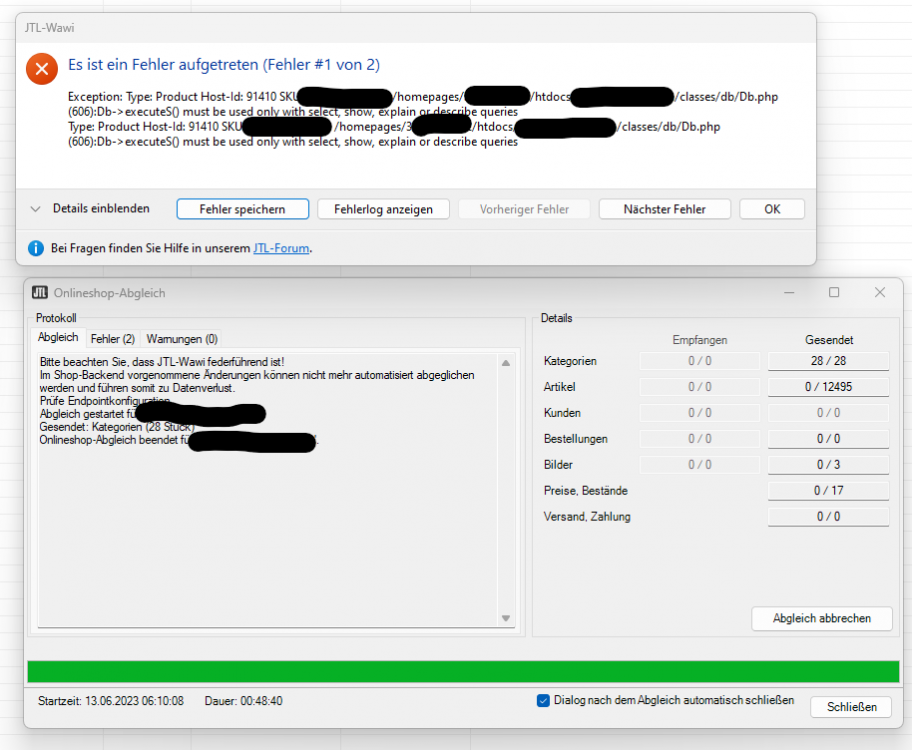Open the error log via 'Fehlerlog anzeigen'

[384, 208]
